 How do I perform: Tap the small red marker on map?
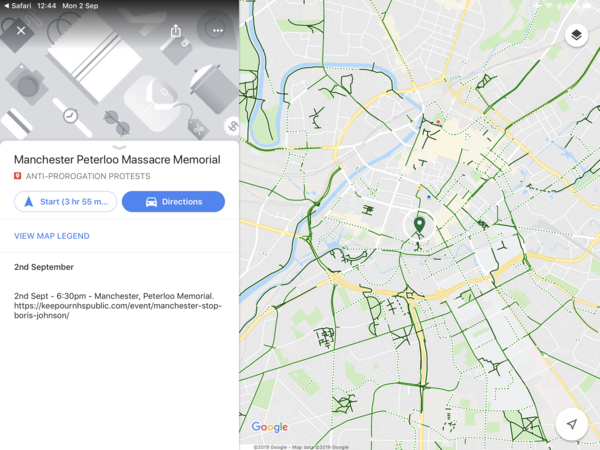437,123
